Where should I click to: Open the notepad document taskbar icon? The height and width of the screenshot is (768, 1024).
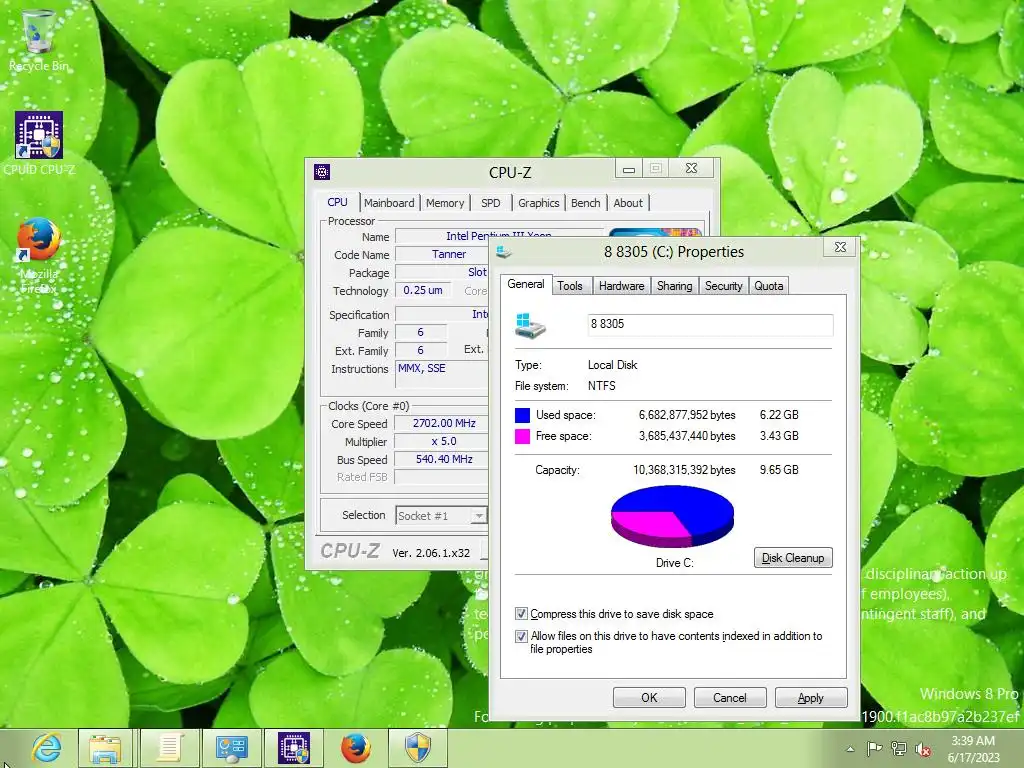tap(169, 748)
